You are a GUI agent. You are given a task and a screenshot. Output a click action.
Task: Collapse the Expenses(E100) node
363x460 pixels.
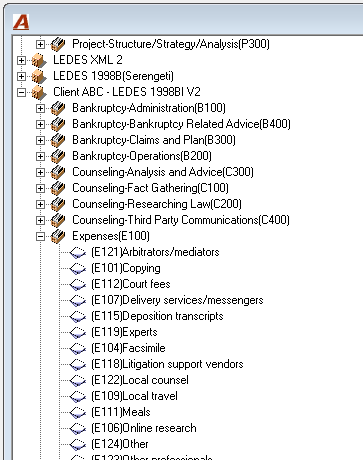tap(40, 236)
